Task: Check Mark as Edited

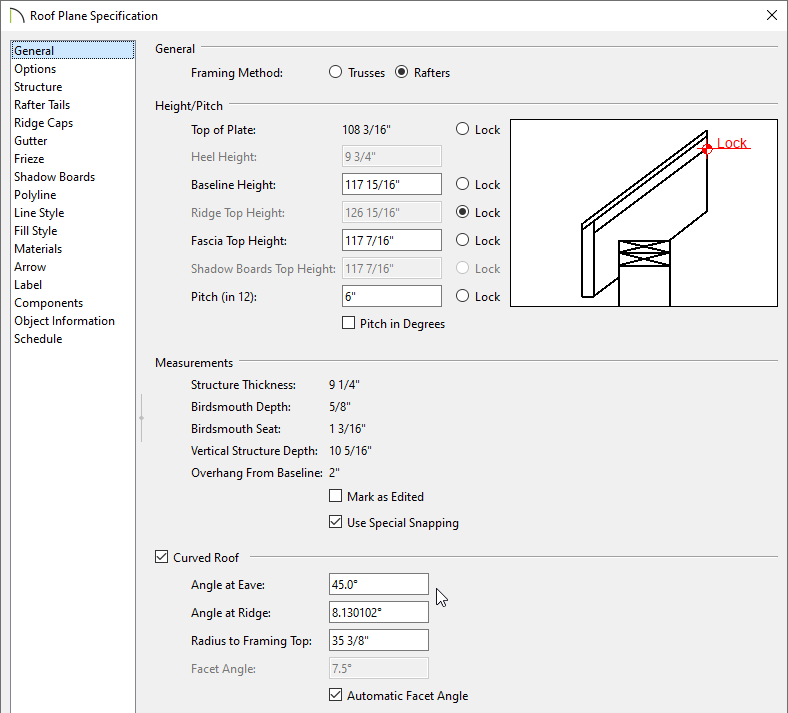Action: [x=335, y=496]
